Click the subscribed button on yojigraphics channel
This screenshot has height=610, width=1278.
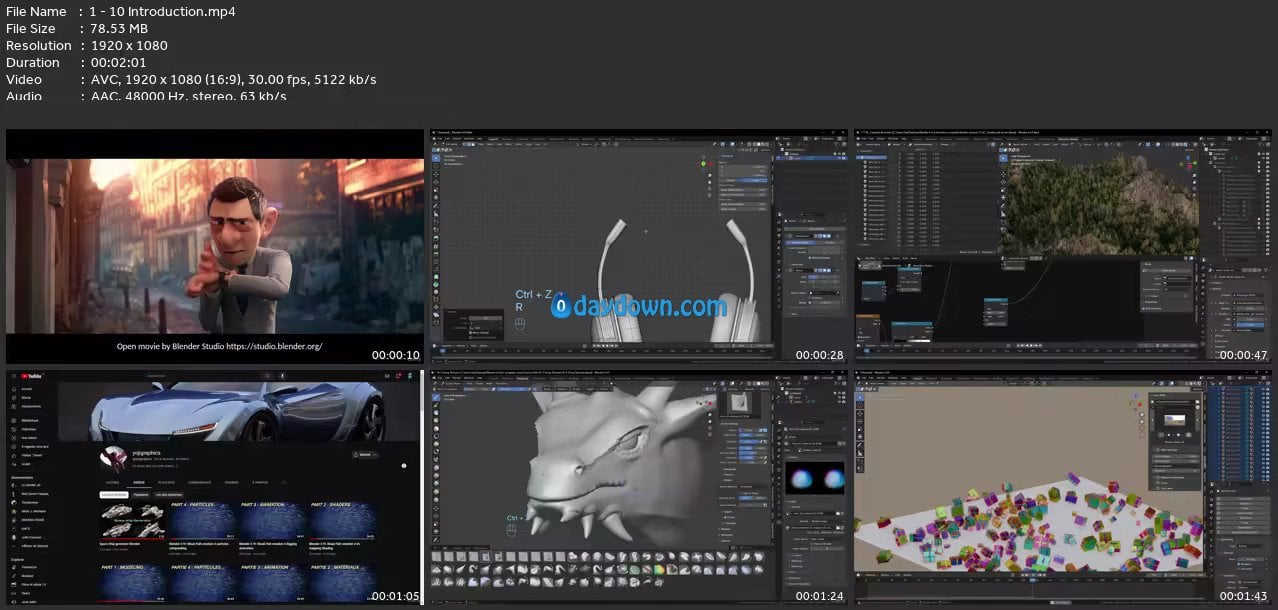(365, 455)
